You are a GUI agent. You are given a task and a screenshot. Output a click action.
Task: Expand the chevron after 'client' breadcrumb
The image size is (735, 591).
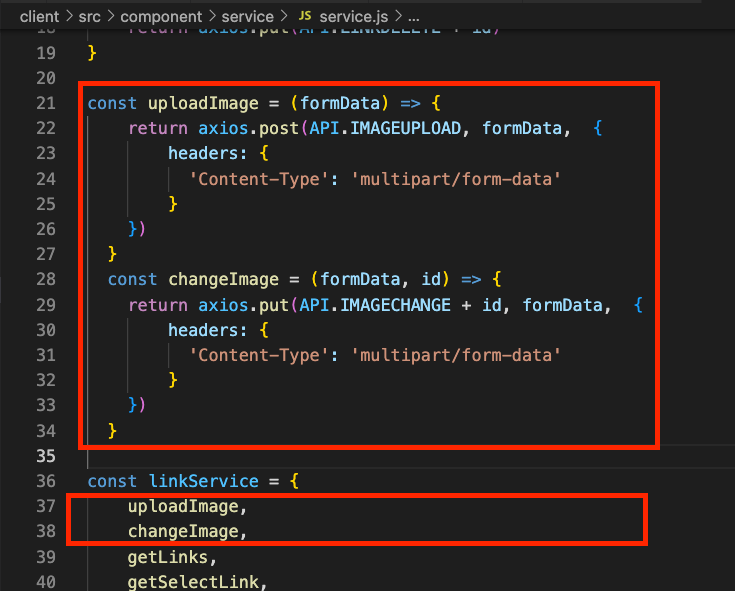click(x=69, y=16)
